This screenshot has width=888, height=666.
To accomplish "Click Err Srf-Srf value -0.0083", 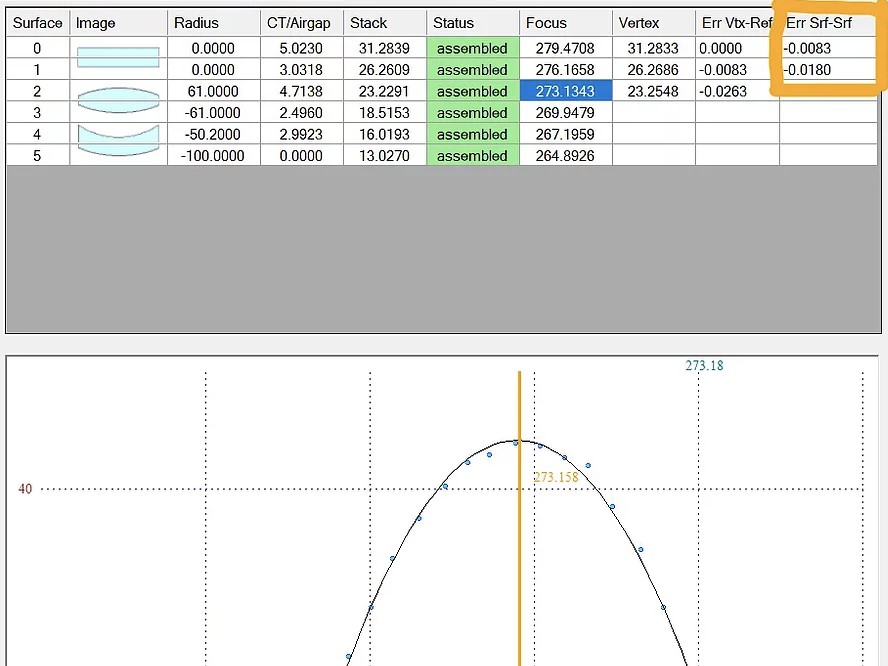I will [x=828, y=48].
